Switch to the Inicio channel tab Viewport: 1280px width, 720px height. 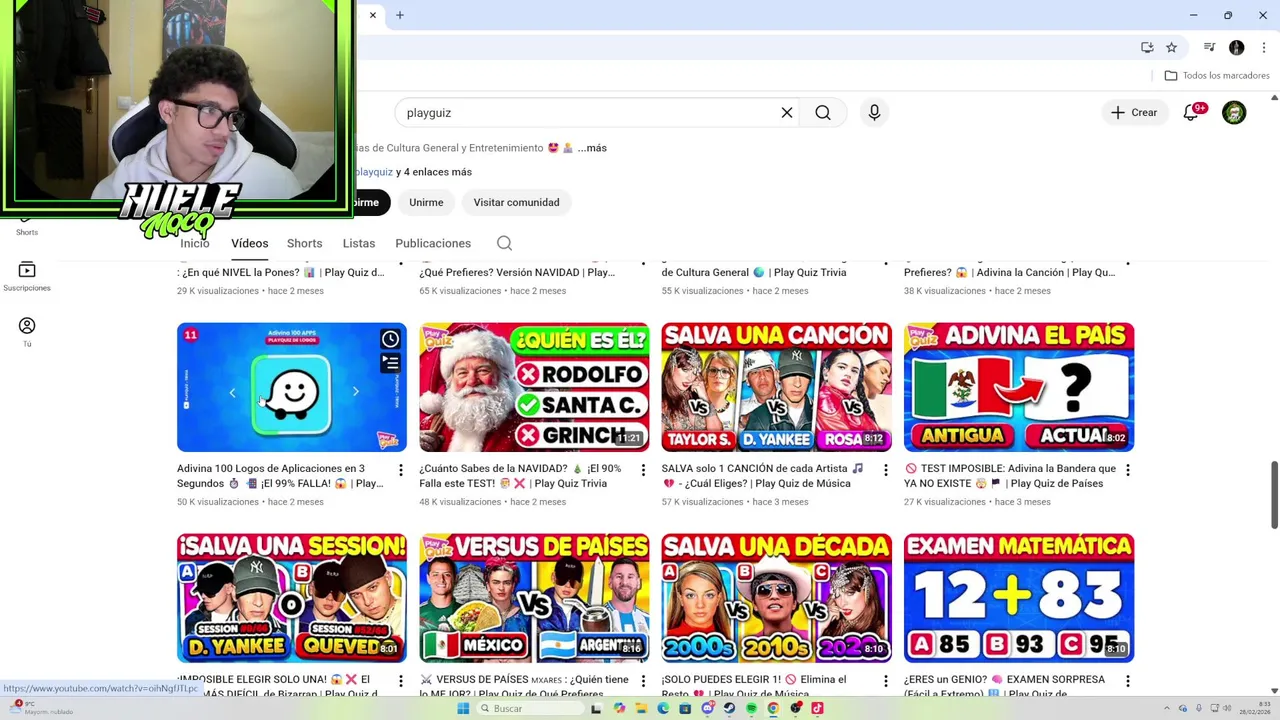tap(195, 243)
